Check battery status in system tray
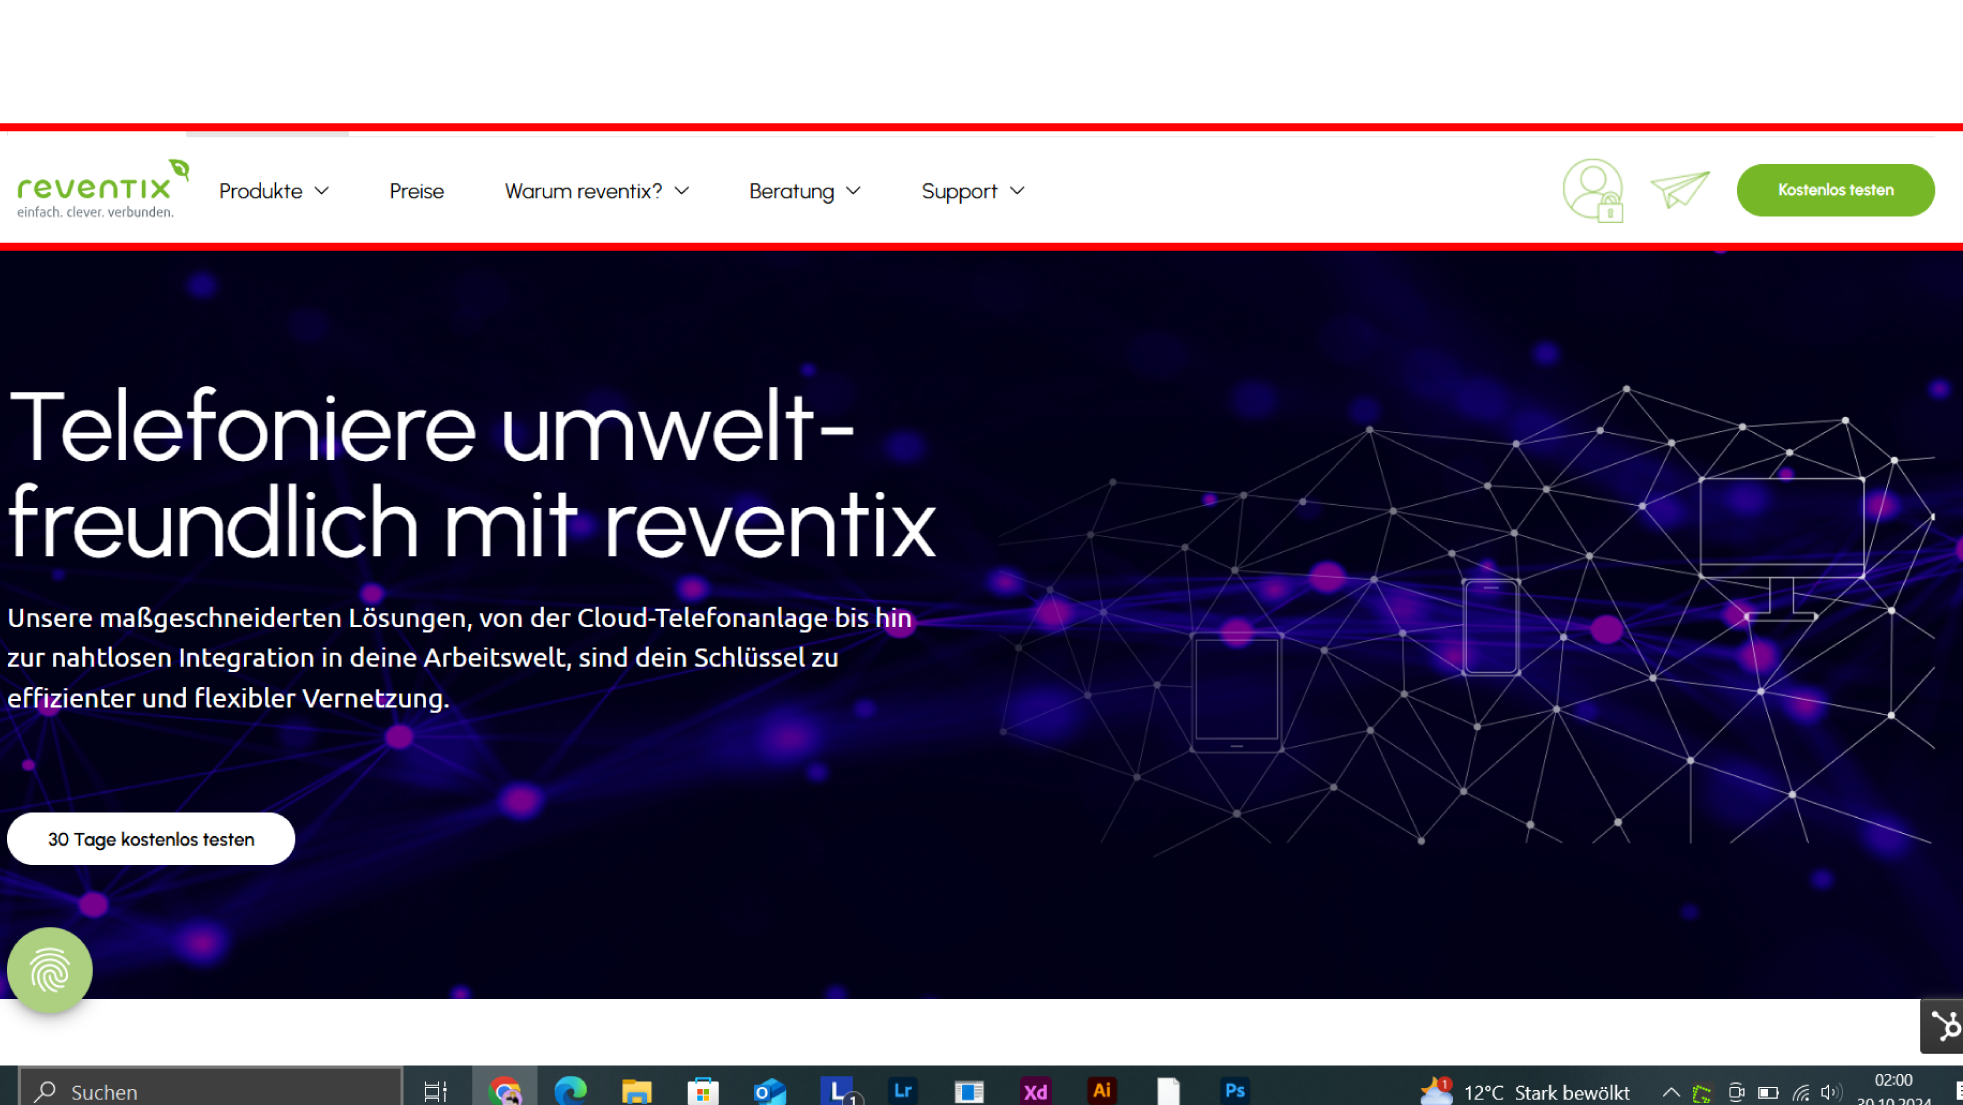Image resolution: width=1963 pixels, height=1105 pixels. click(1768, 1092)
